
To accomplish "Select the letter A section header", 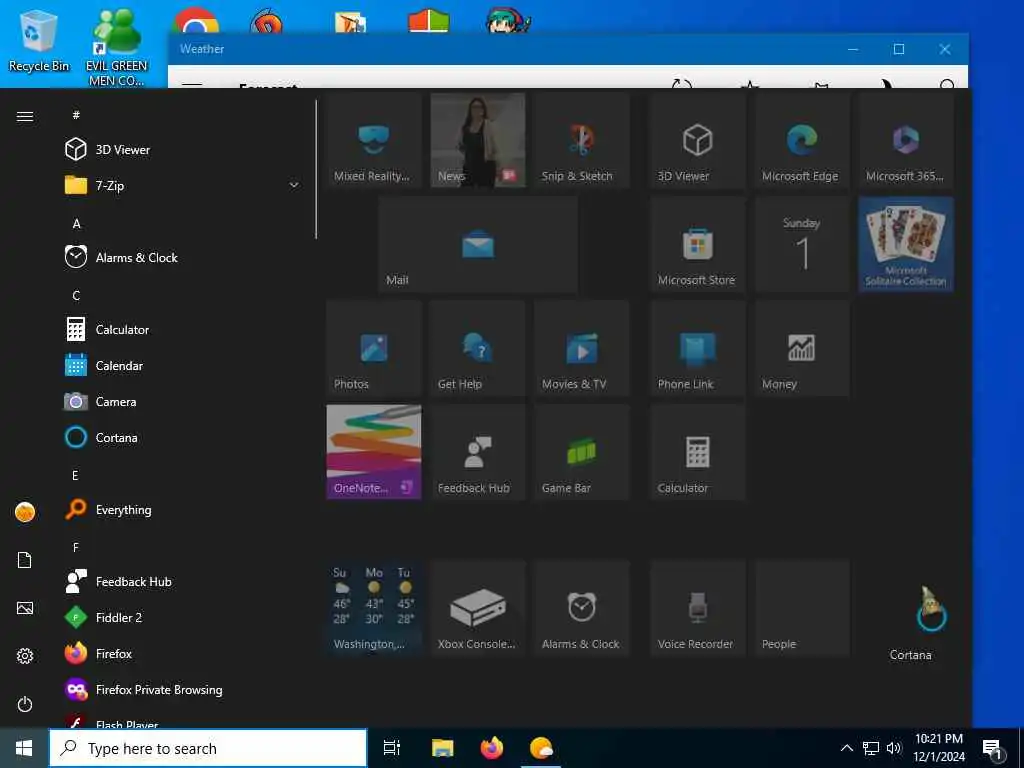I will click(x=76, y=223).
